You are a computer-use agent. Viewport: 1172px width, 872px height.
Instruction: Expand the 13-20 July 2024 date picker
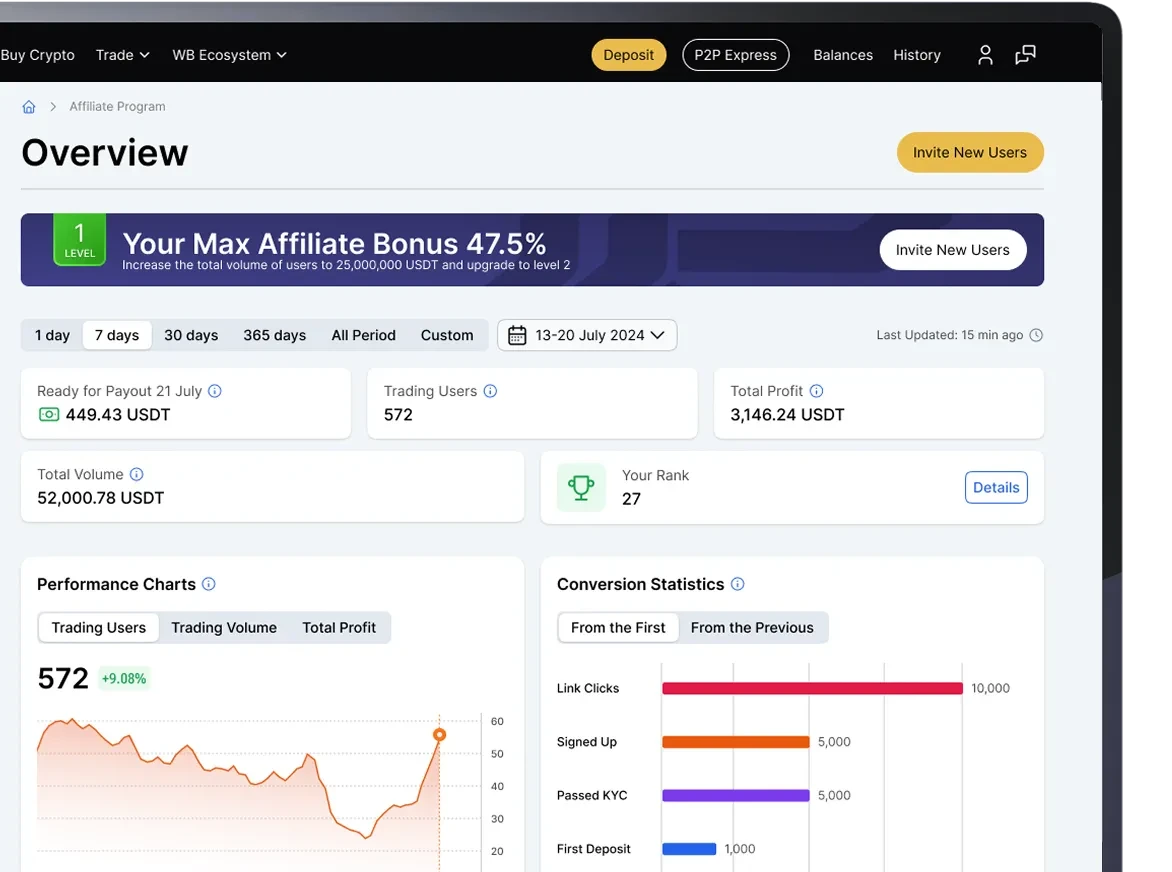[x=587, y=335]
